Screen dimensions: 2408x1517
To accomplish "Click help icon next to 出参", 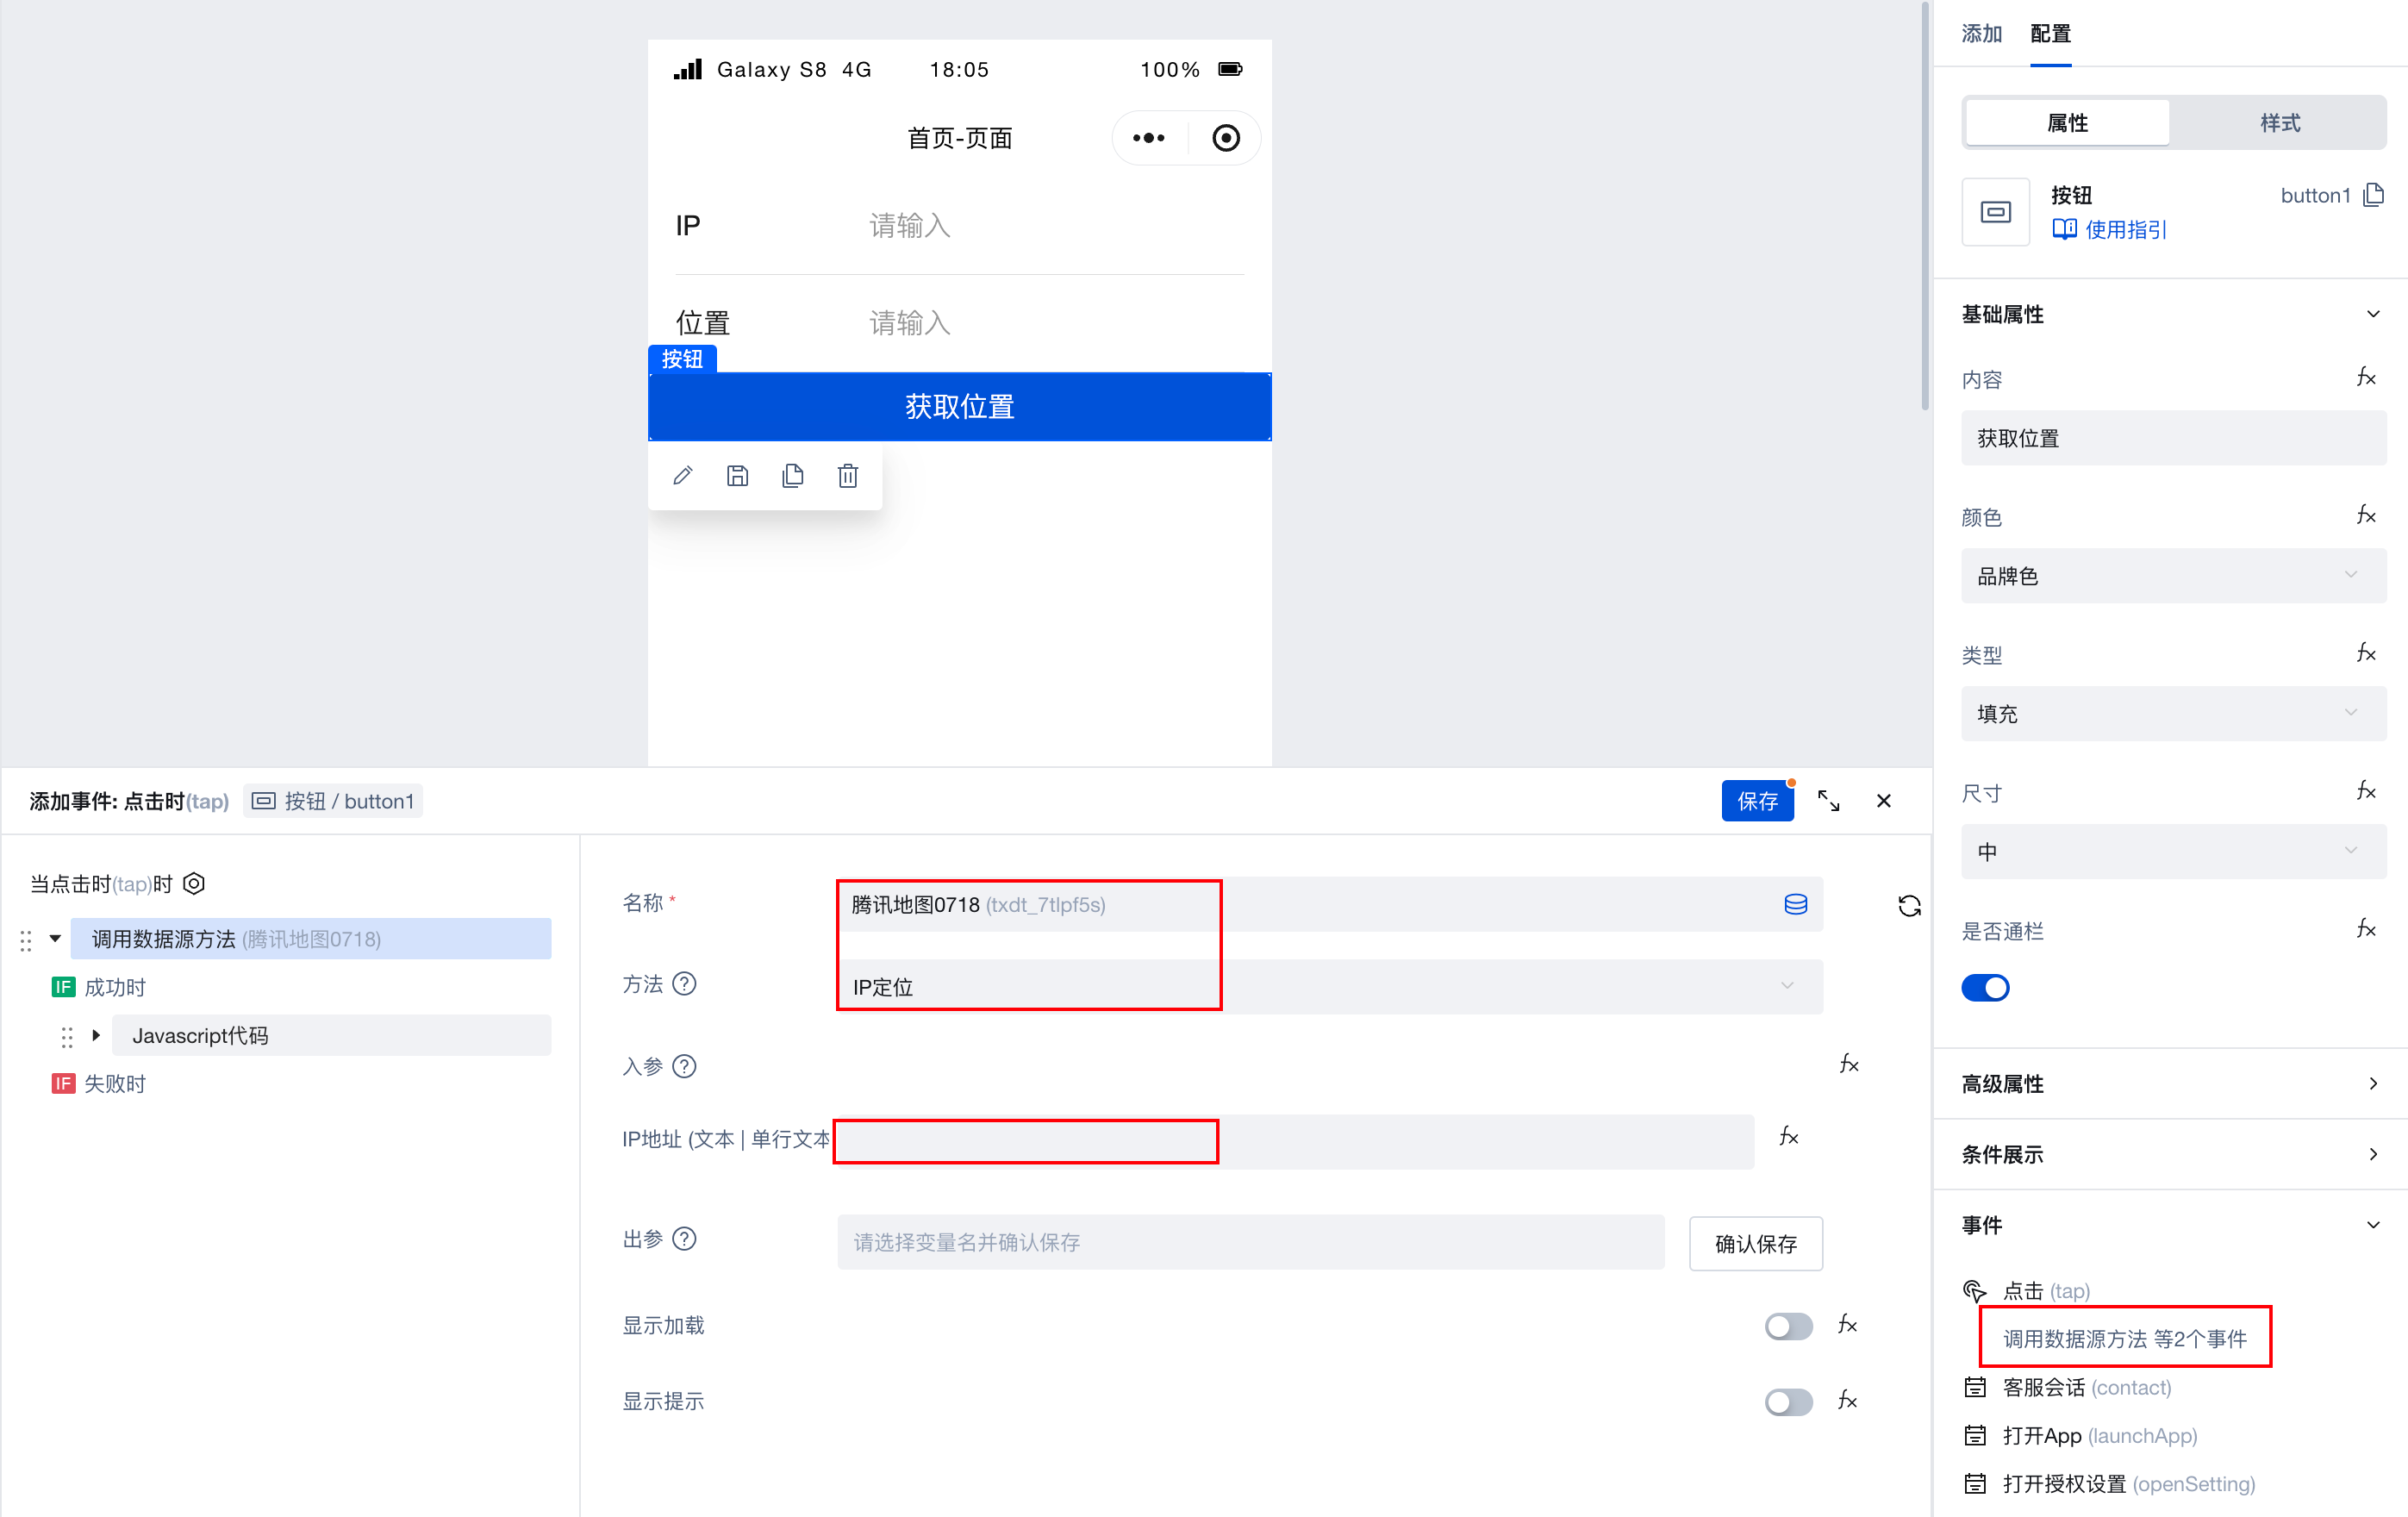I will point(684,1239).
